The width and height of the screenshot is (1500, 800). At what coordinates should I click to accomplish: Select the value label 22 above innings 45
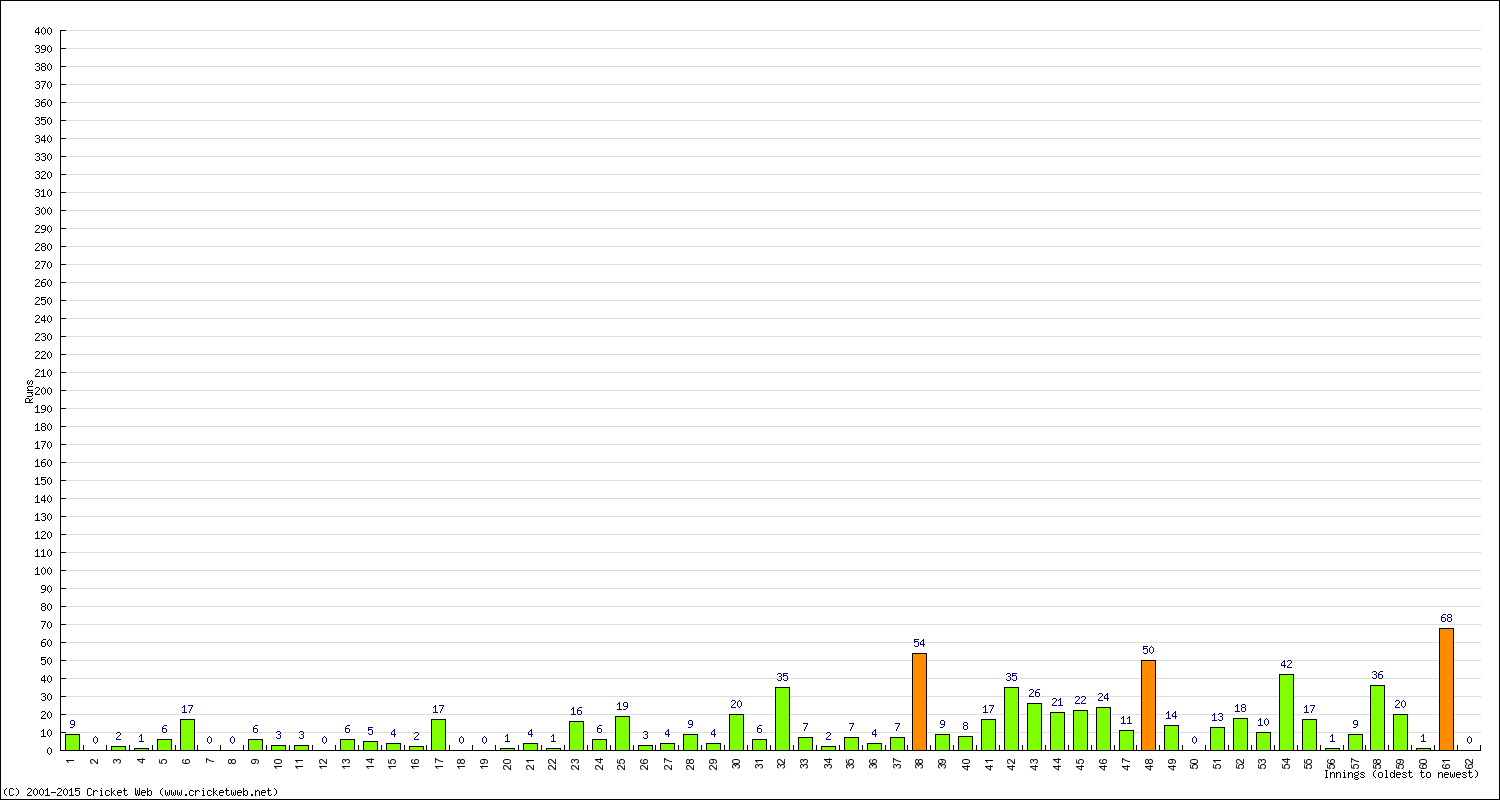click(1080, 700)
